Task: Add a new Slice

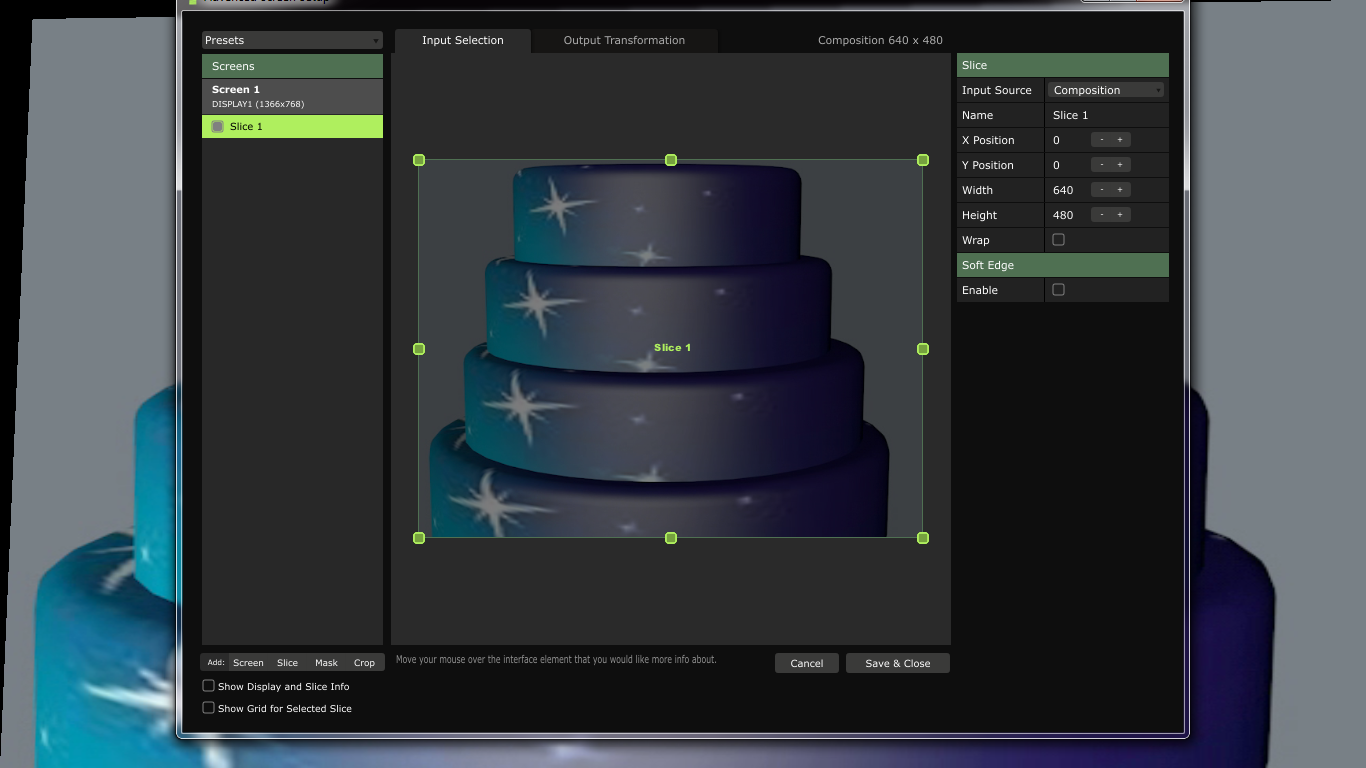Action: [287, 663]
